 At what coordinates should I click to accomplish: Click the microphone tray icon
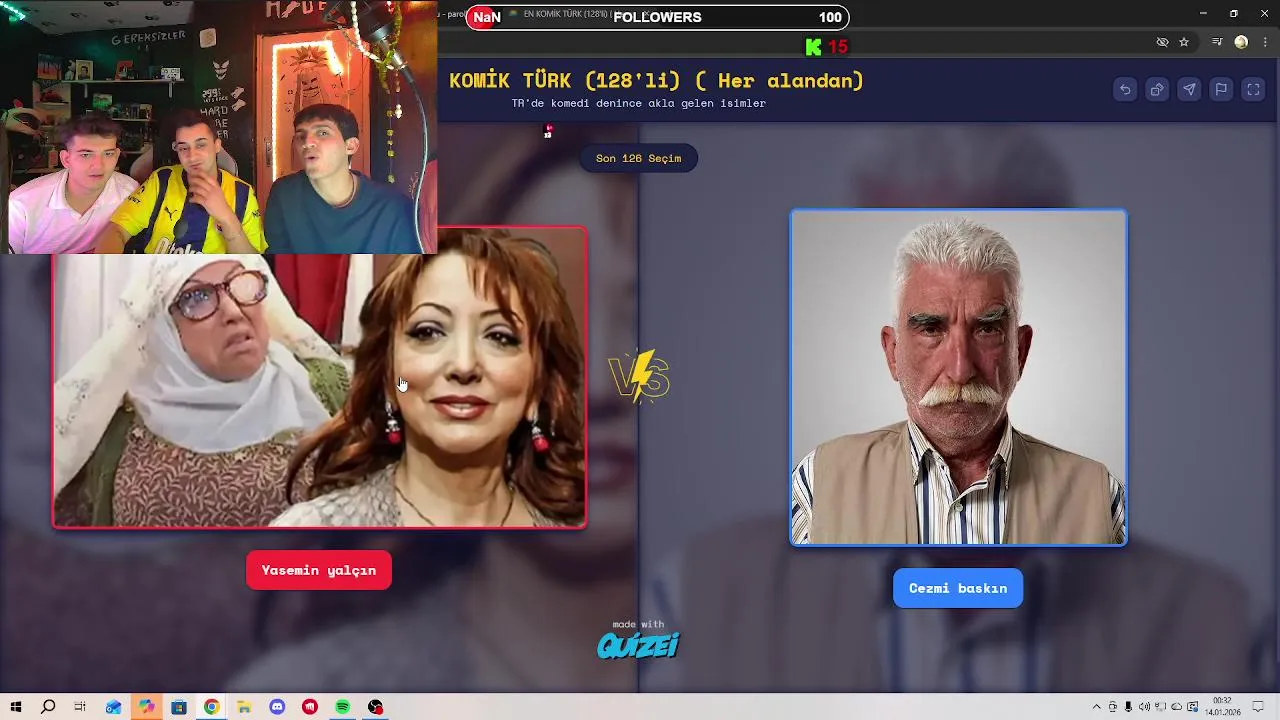pos(1128,707)
